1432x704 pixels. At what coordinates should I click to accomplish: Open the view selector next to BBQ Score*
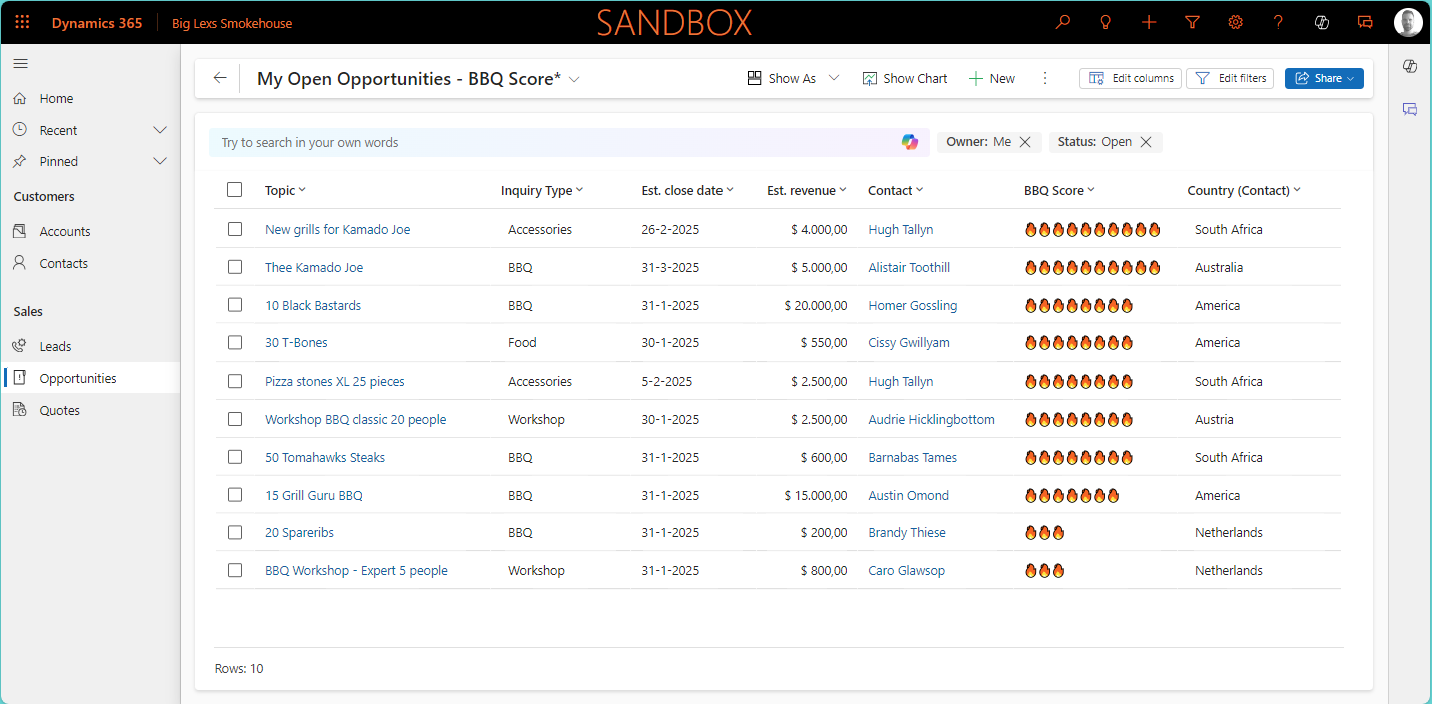(x=574, y=79)
